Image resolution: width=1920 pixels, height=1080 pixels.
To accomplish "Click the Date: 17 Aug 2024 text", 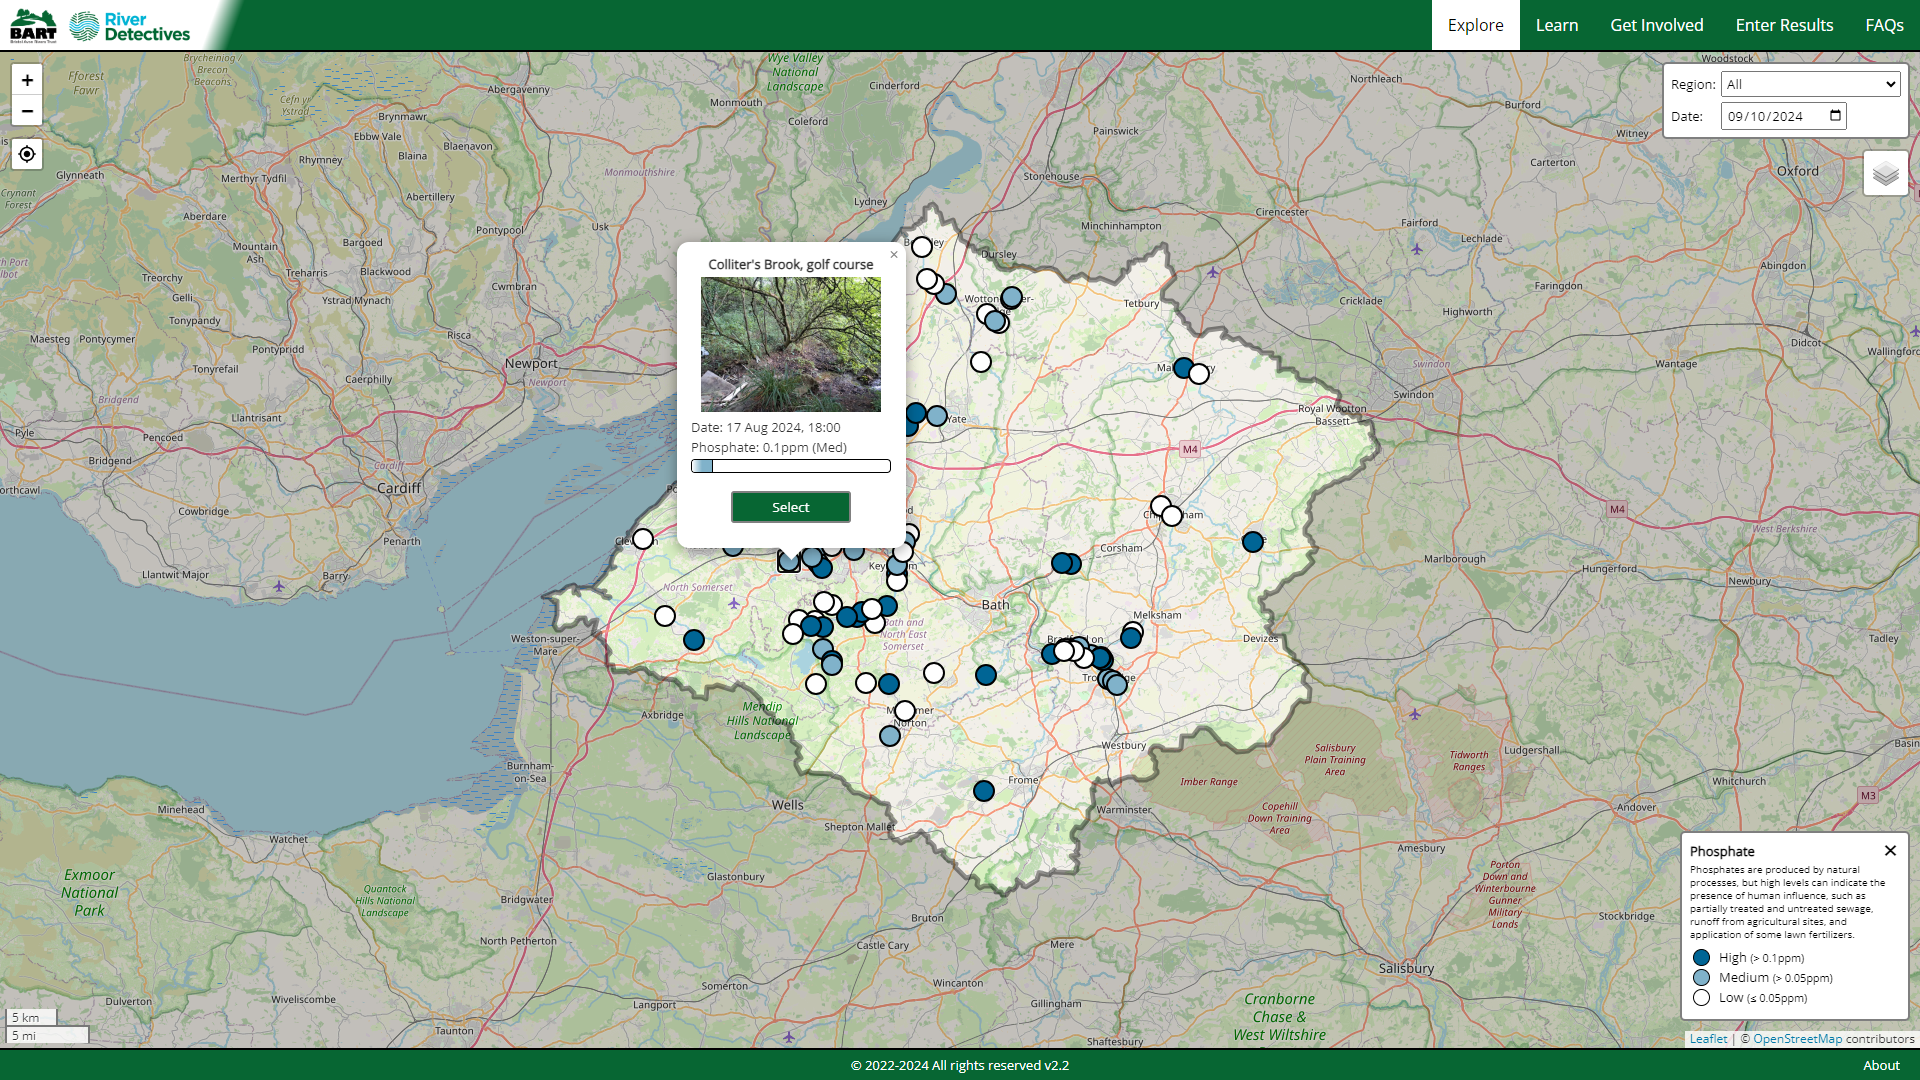I will pos(766,428).
